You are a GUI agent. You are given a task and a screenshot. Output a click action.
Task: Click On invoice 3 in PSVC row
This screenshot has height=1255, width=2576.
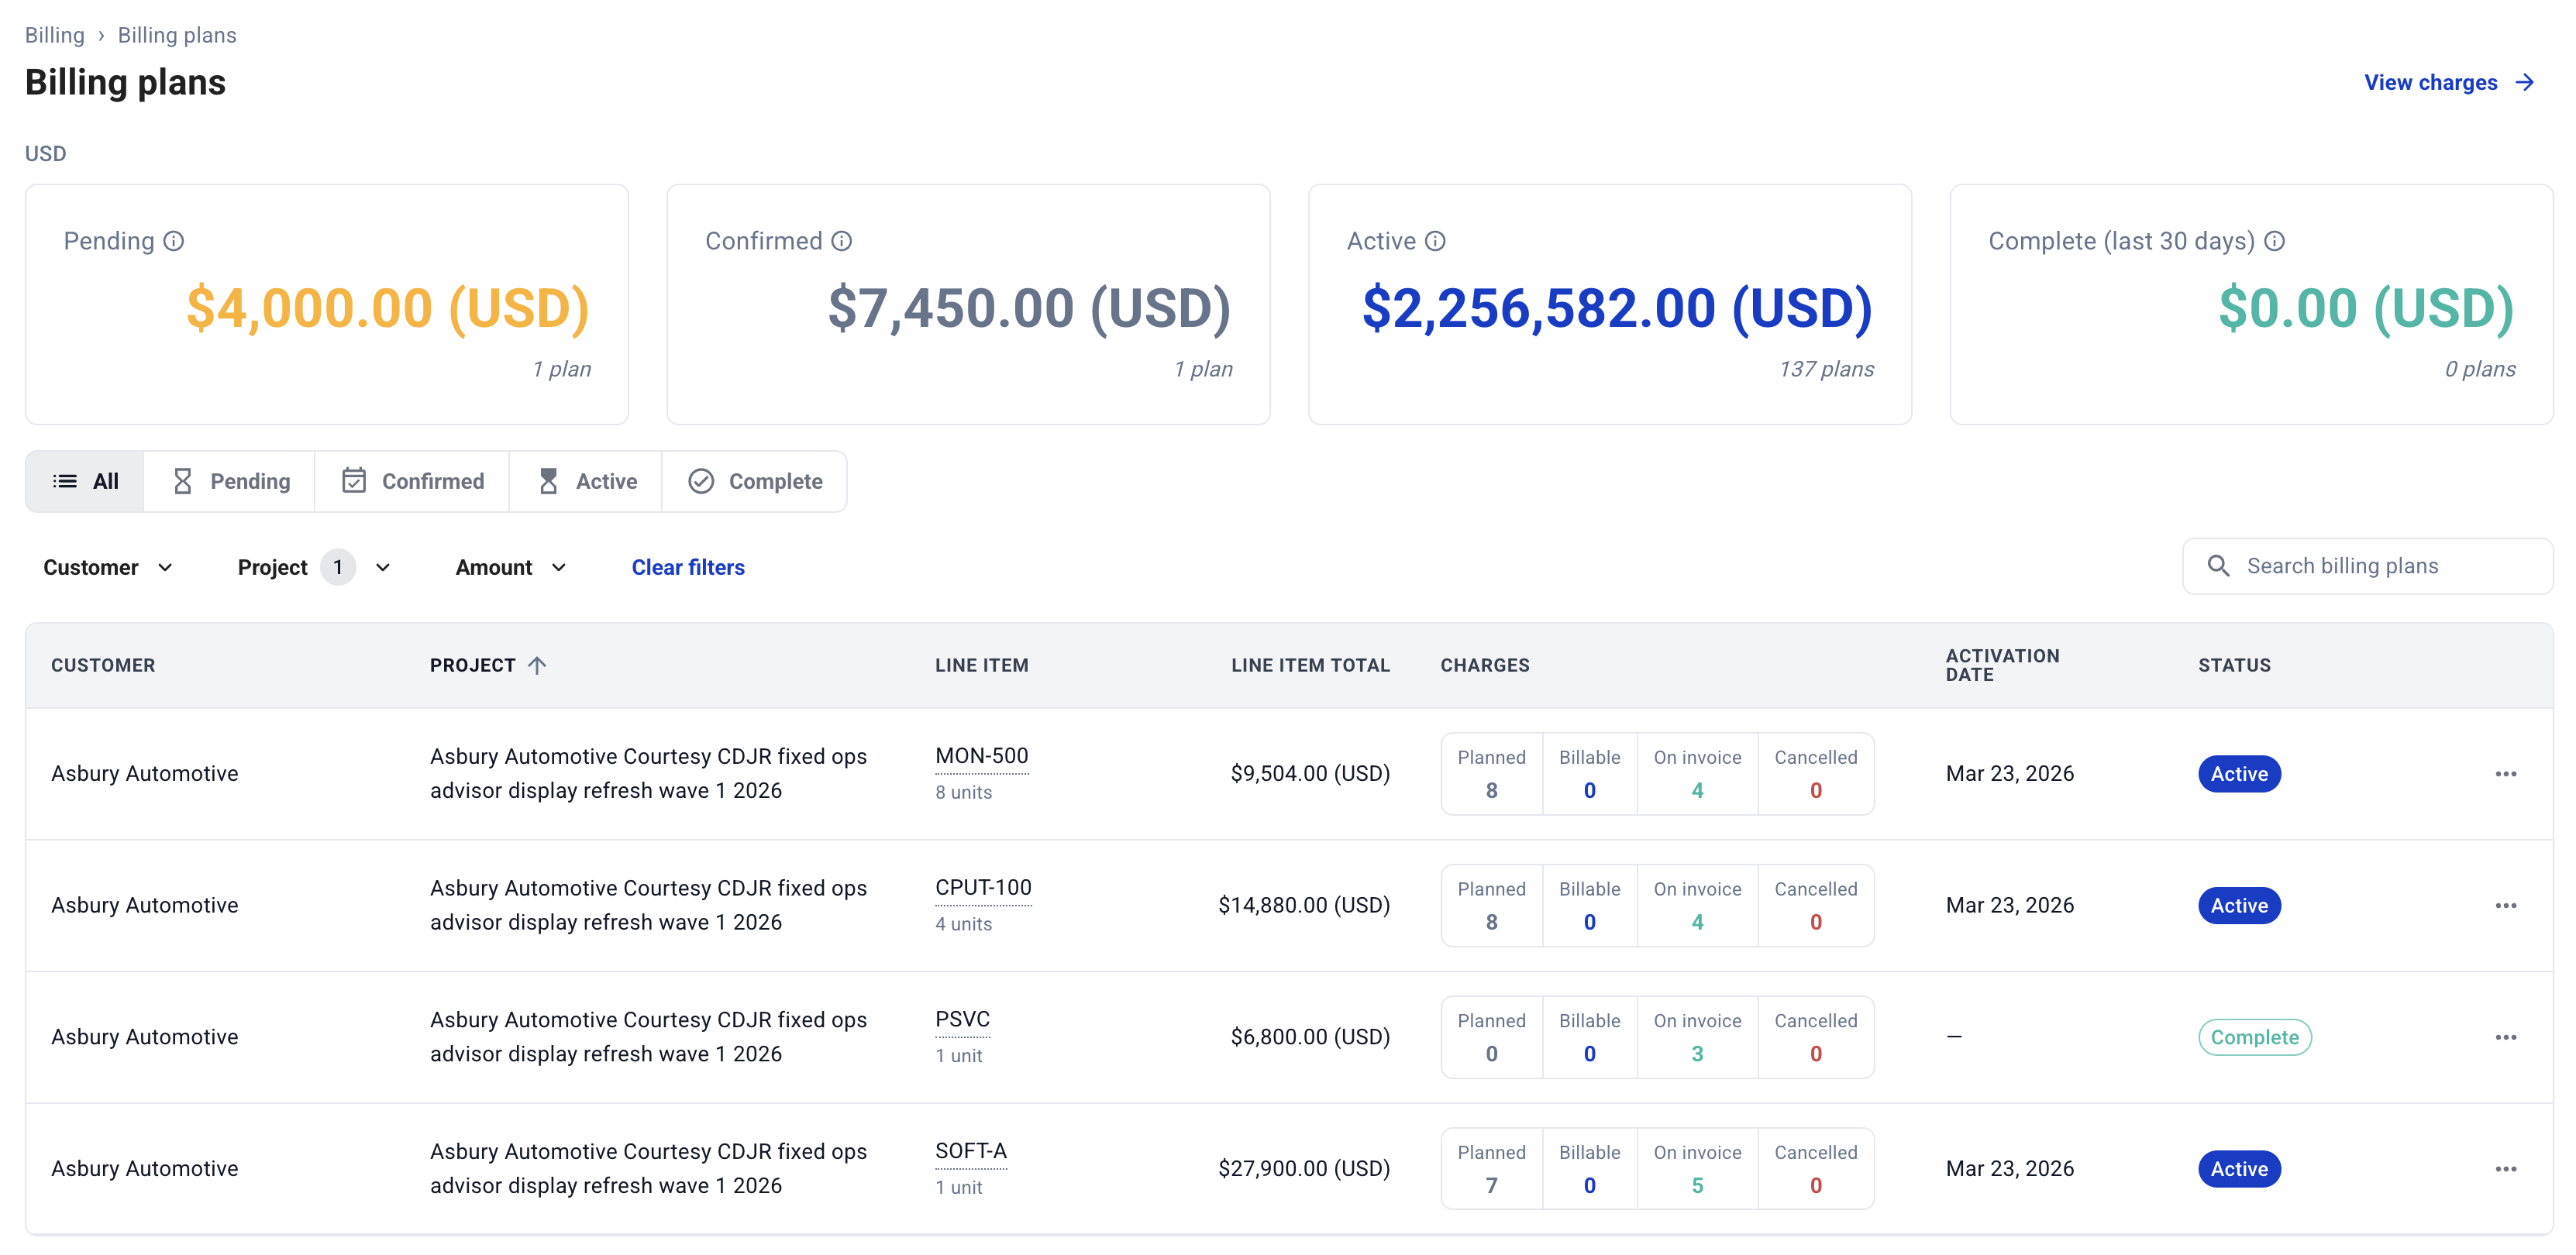point(1697,1038)
